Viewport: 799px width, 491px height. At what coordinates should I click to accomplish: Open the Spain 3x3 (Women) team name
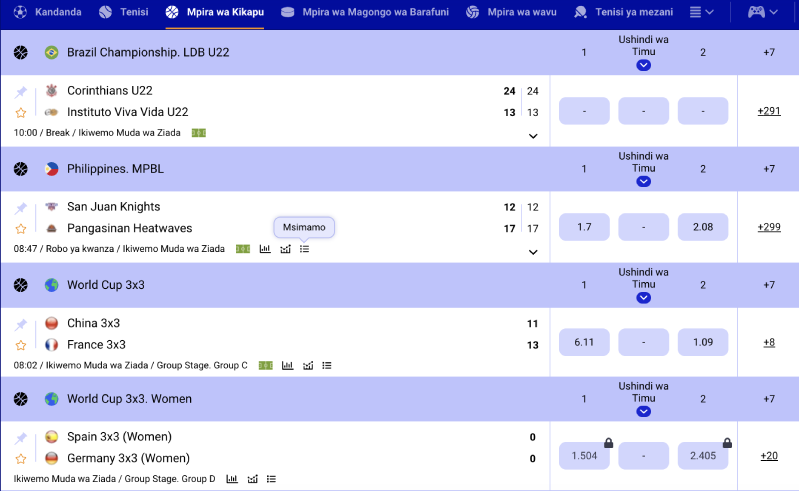[x=119, y=437]
